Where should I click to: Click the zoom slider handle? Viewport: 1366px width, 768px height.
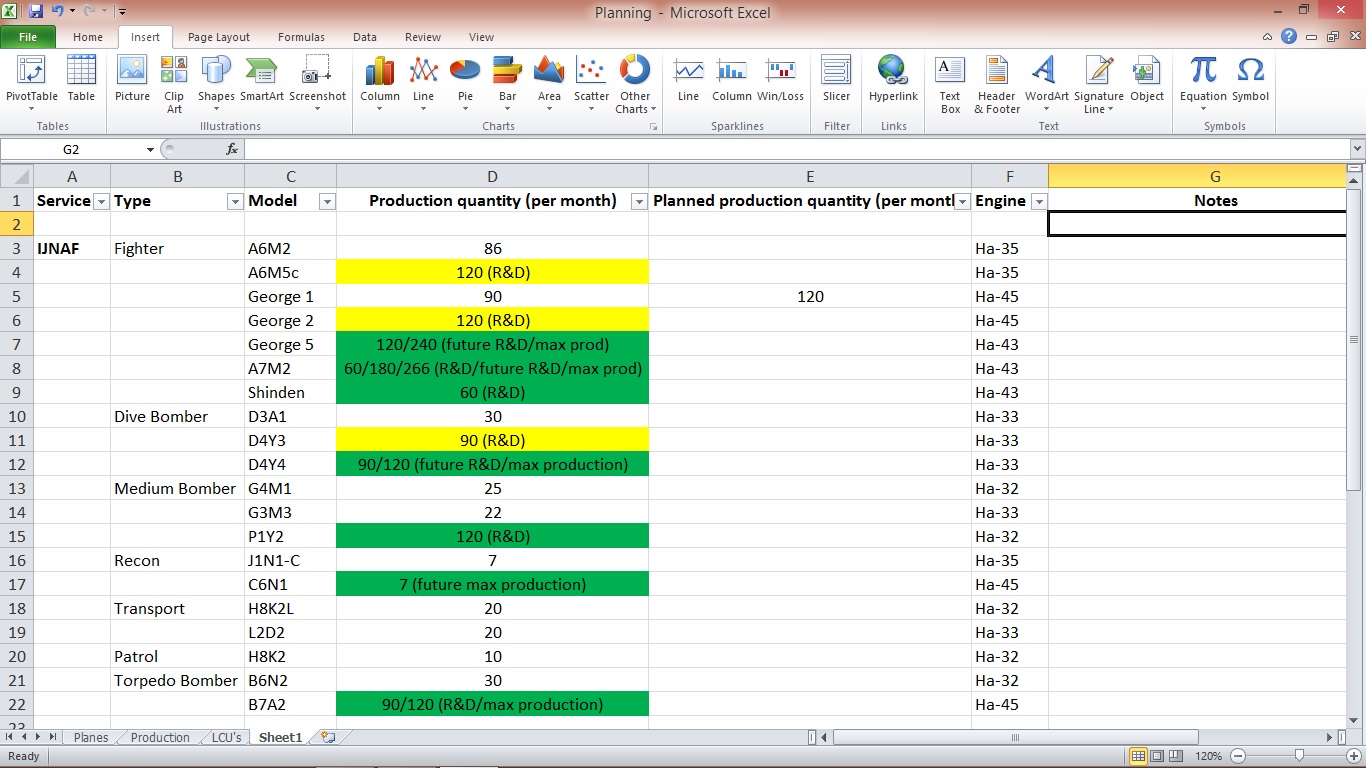tap(1299, 756)
